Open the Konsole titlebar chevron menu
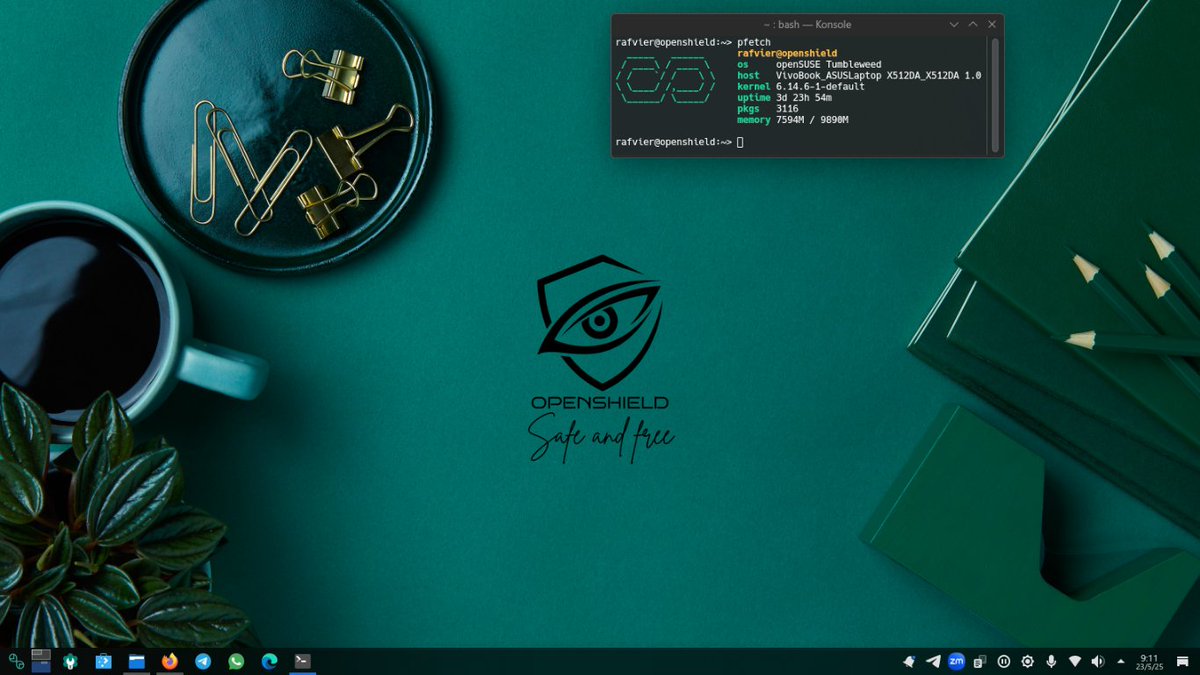1200x675 pixels. (x=953, y=24)
